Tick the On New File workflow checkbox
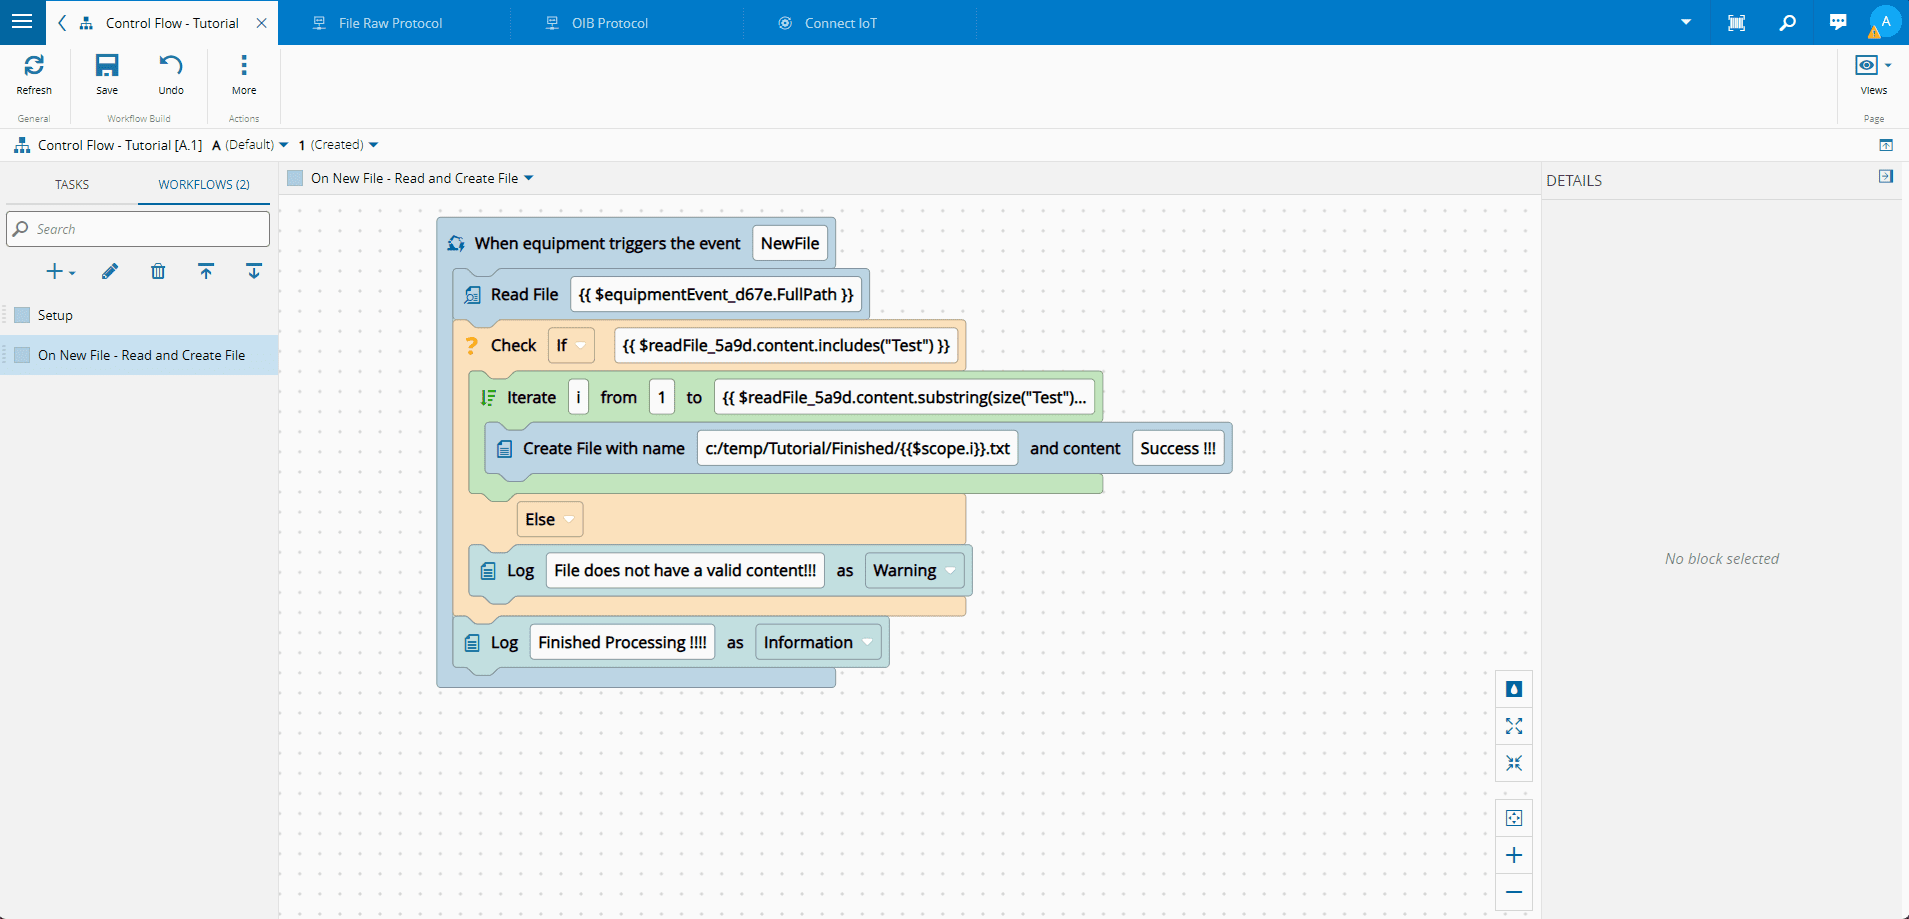The height and width of the screenshot is (919, 1909). click(x=22, y=355)
